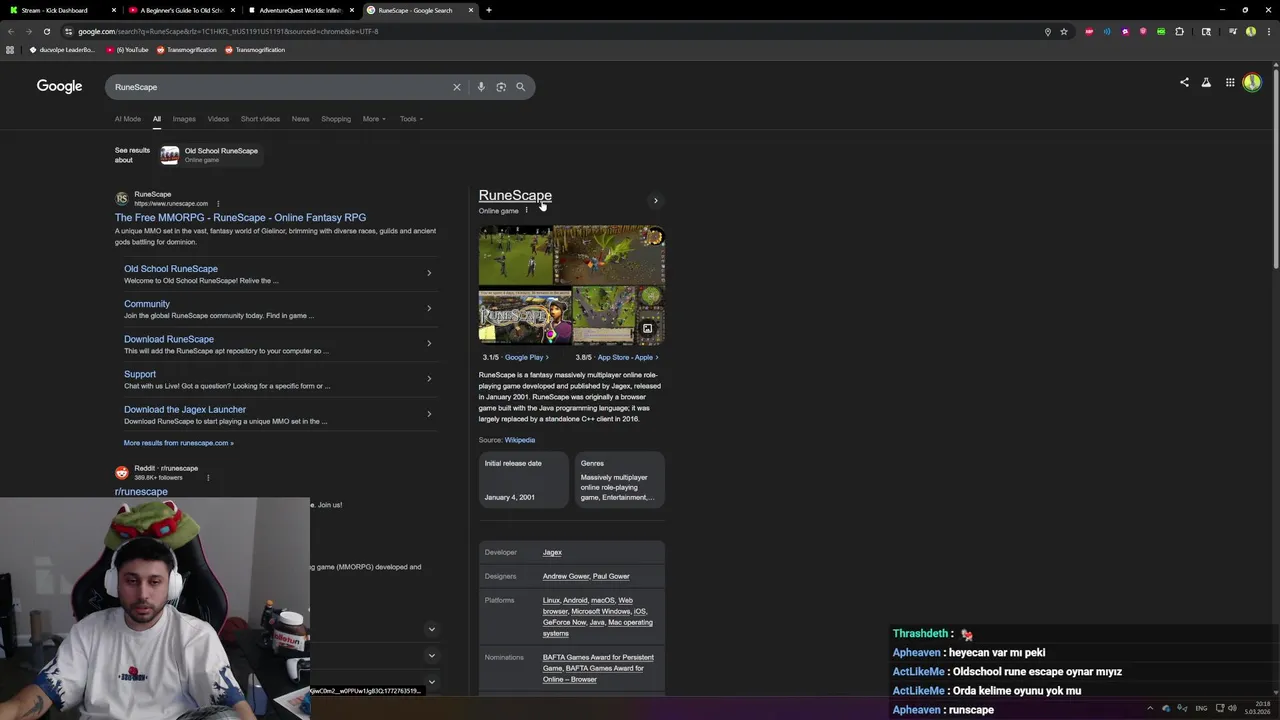Screen dimensions: 1280x720
Task: Click the knowledge panel three-dot options
Action: (526, 210)
